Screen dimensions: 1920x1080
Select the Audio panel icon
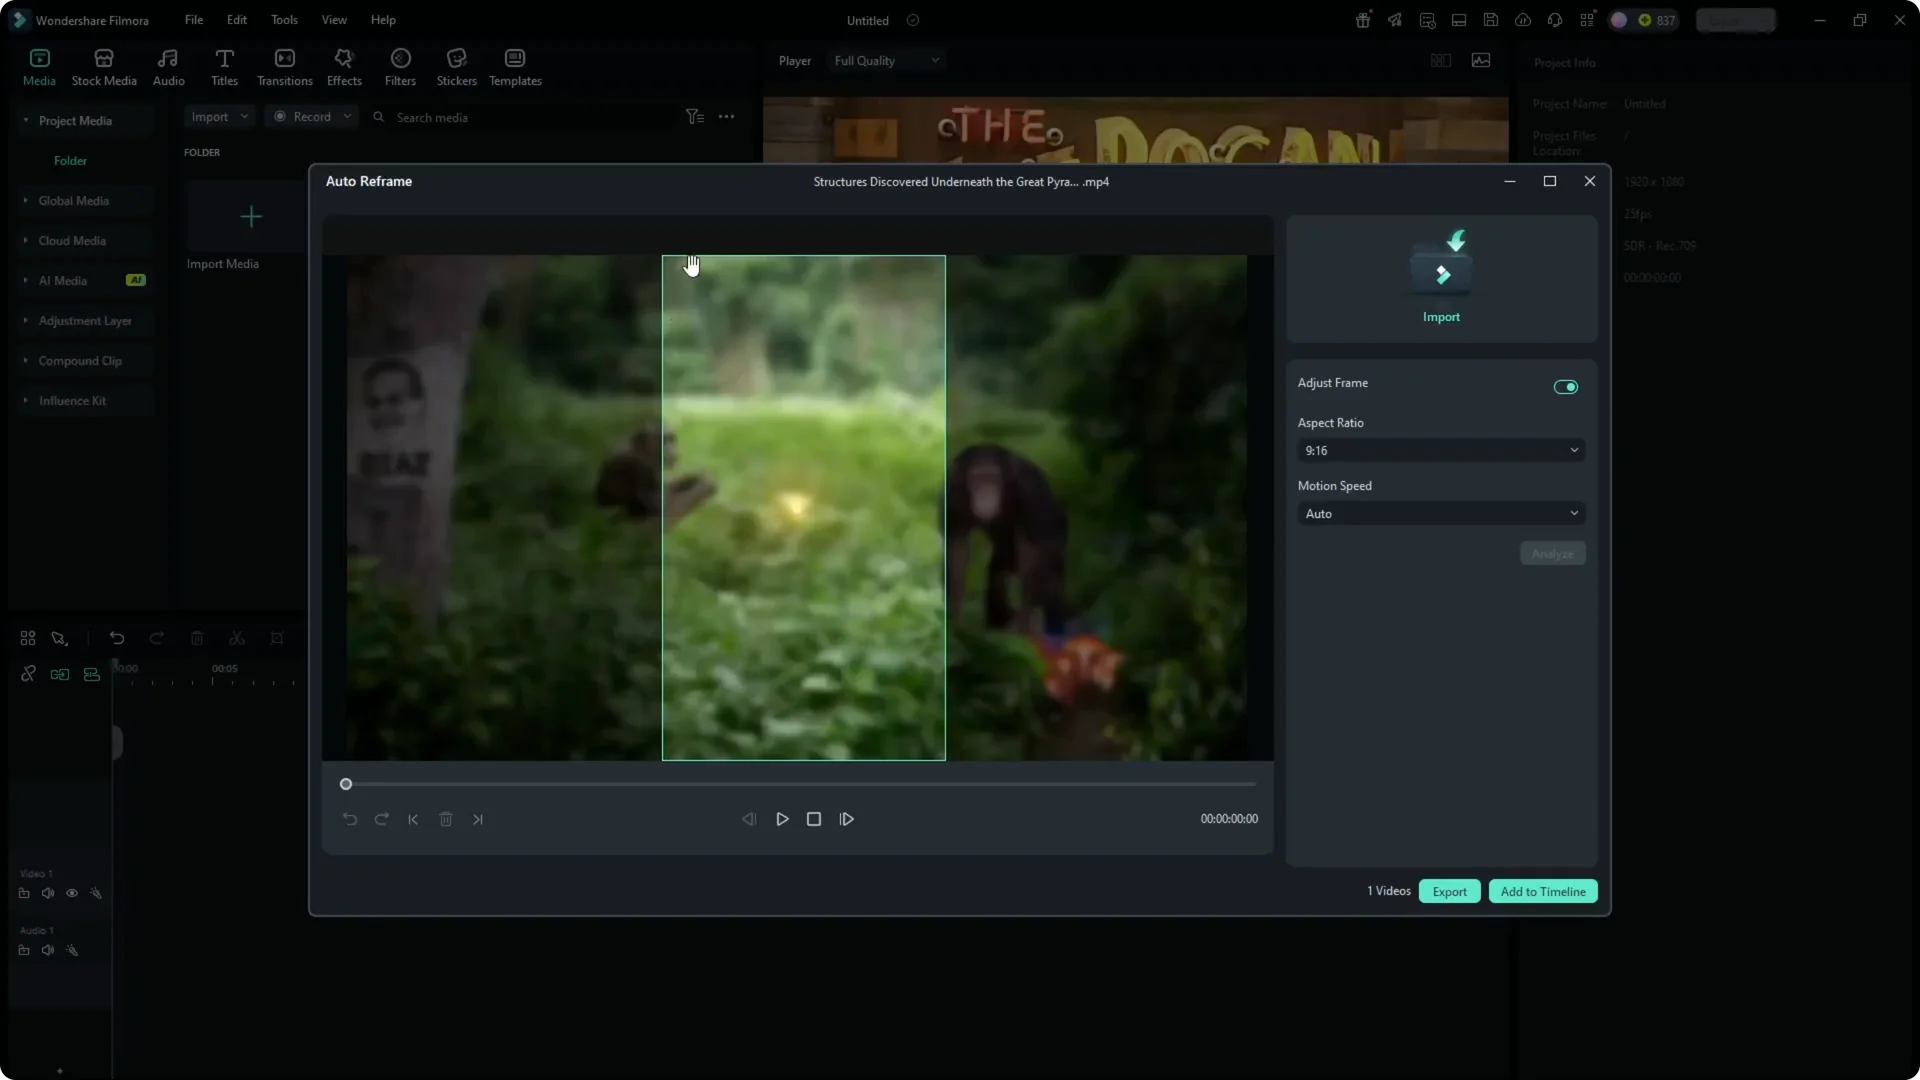click(167, 66)
